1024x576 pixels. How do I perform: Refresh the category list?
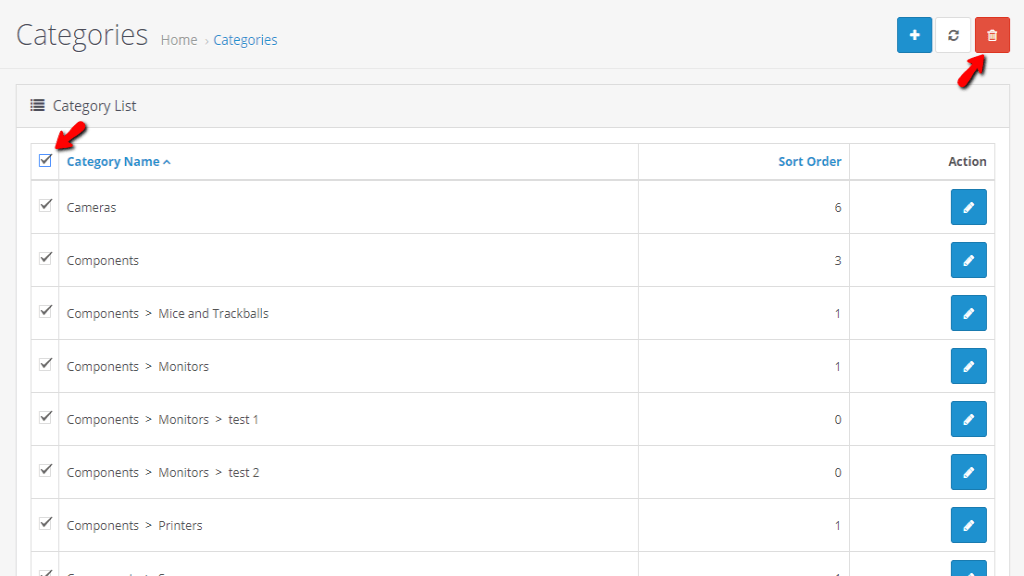(953, 34)
